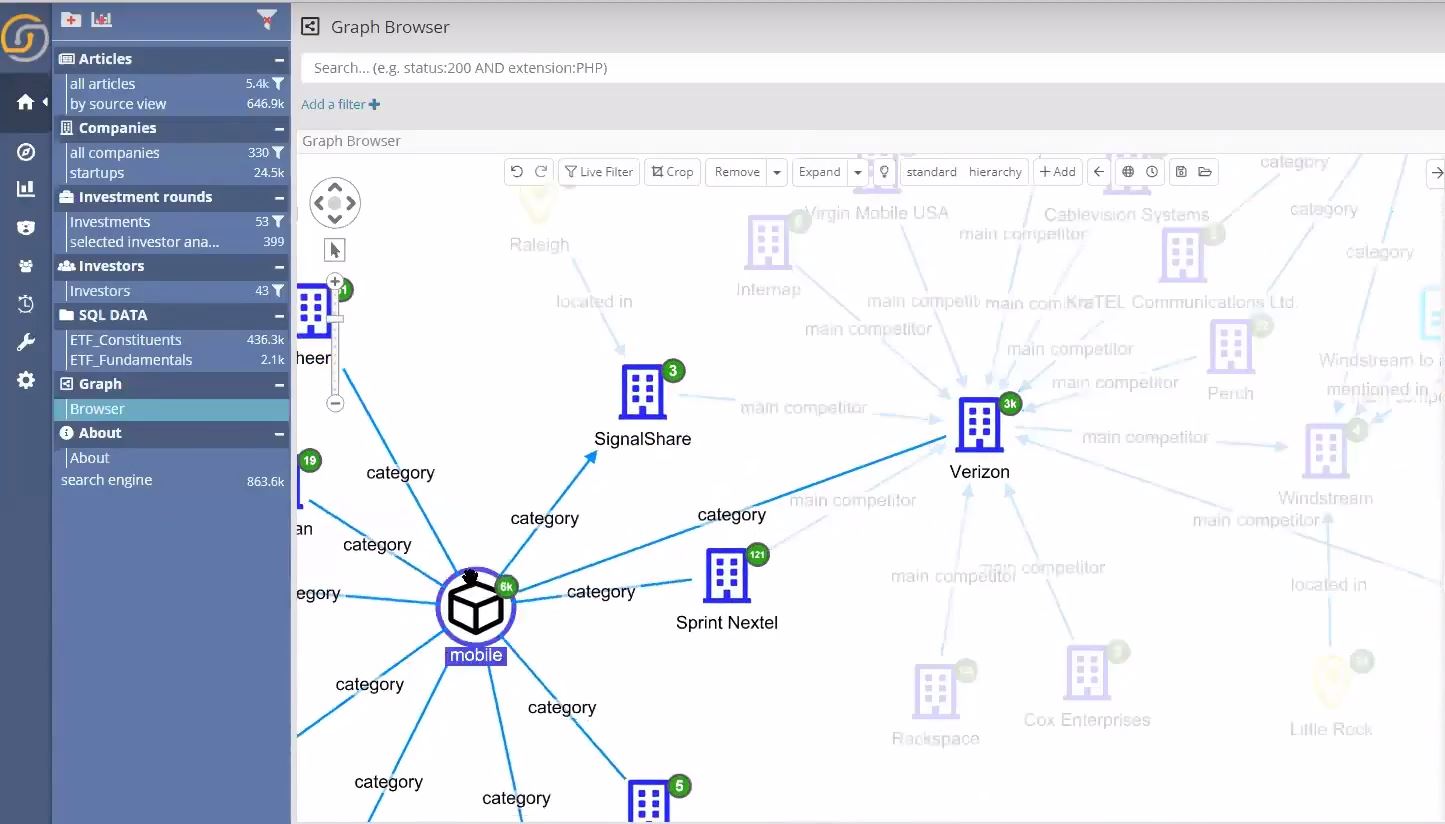Click the Add button in graph toolbar
The image size is (1445, 824).
click(x=1057, y=172)
